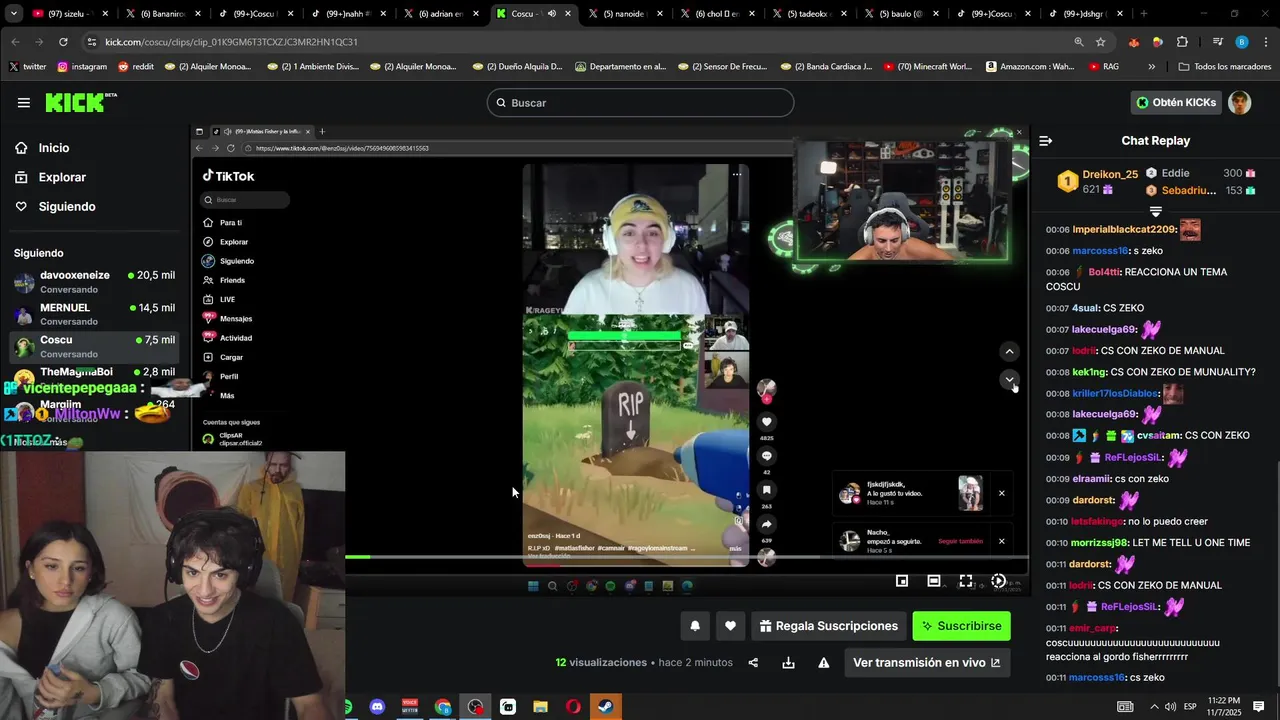Click Ver transmisión en vivo
The height and width of the screenshot is (720, 1280).
(927, 663)
